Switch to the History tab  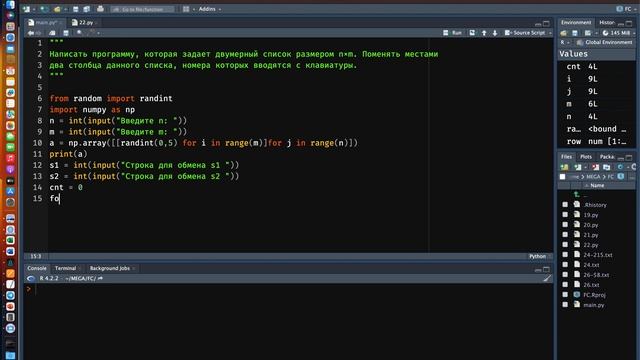pyautogui.click(x=607, y=22)
